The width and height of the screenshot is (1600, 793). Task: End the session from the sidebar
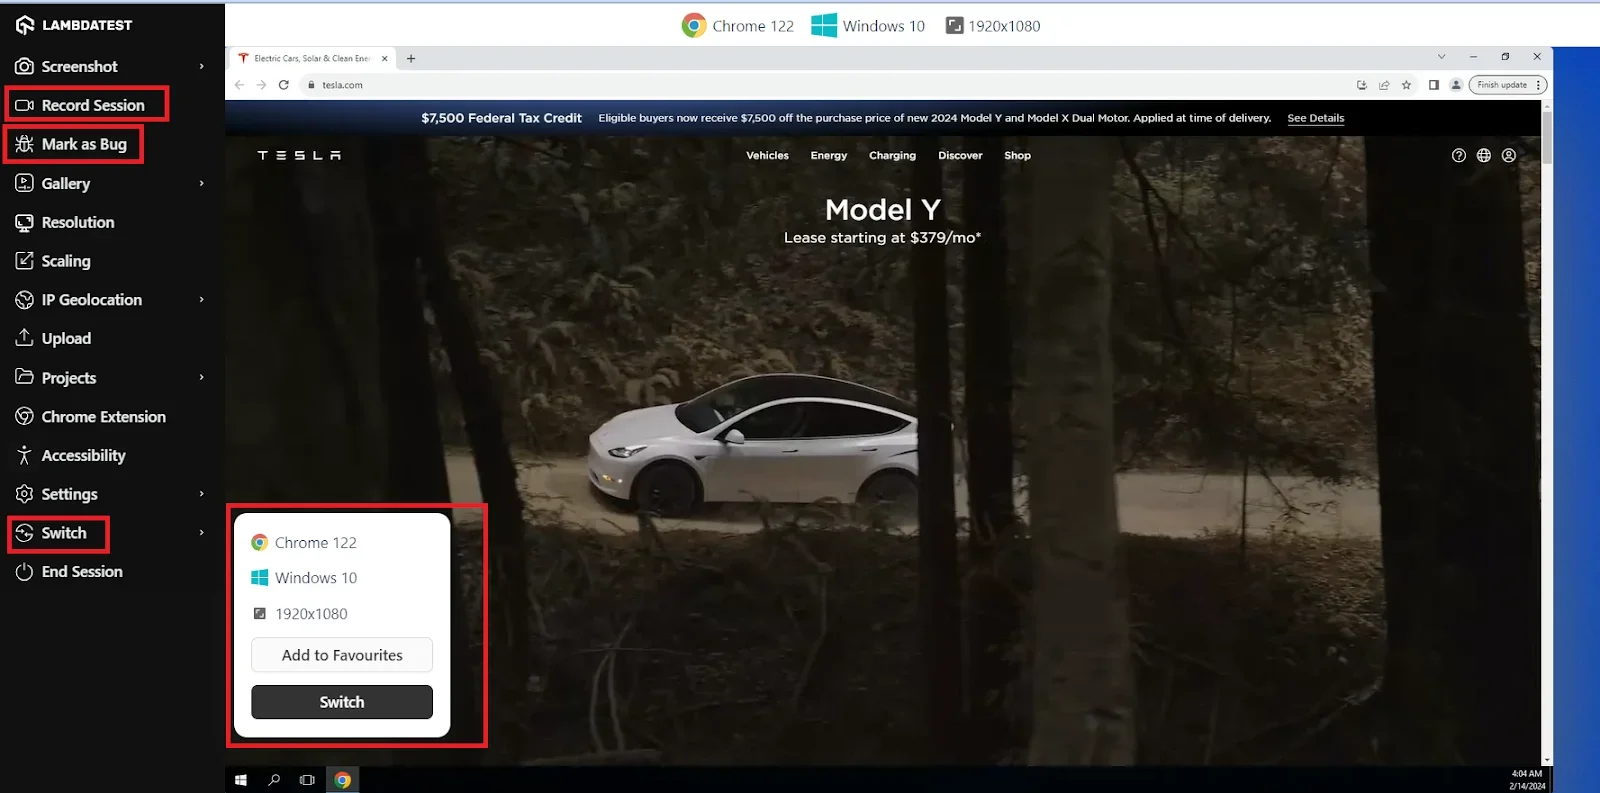(82, 572)
